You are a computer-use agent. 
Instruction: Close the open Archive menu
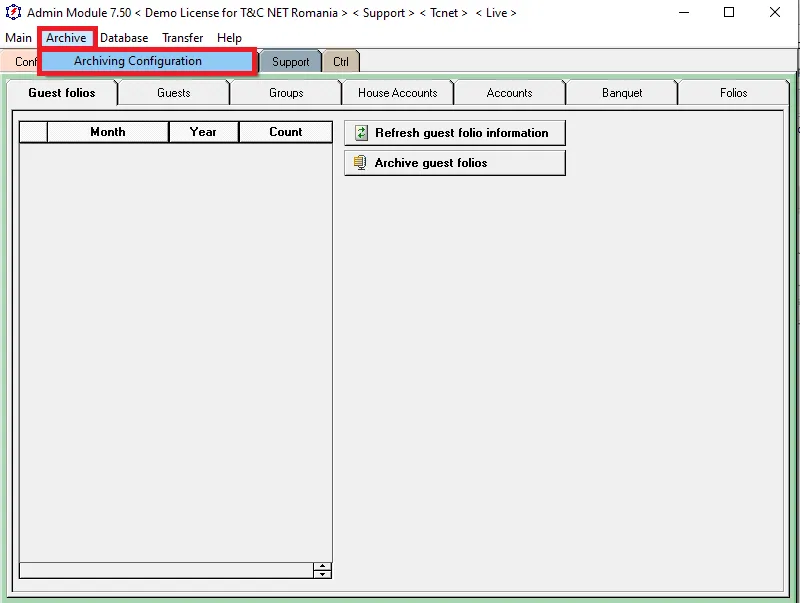(66, 38)
